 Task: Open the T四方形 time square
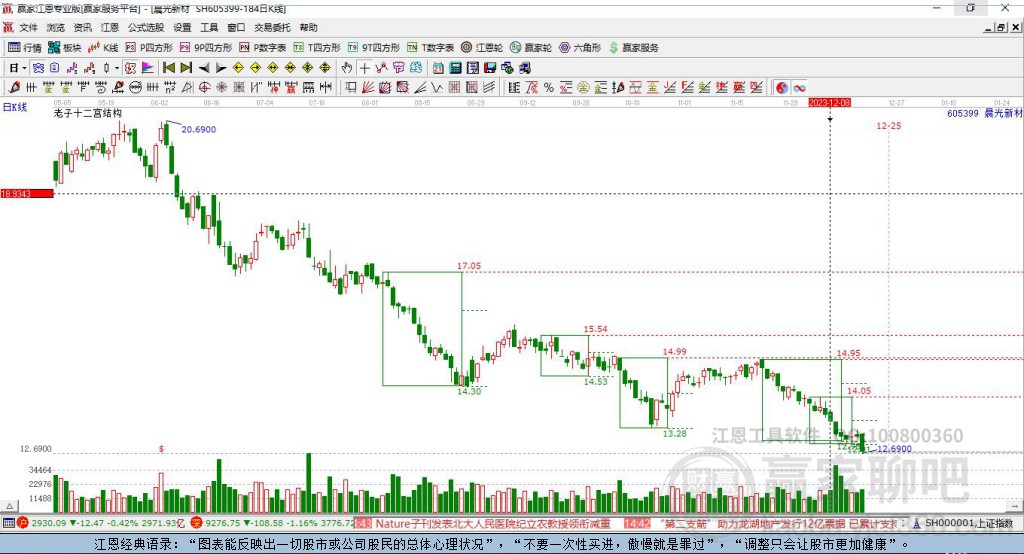[x=317, y=48]
